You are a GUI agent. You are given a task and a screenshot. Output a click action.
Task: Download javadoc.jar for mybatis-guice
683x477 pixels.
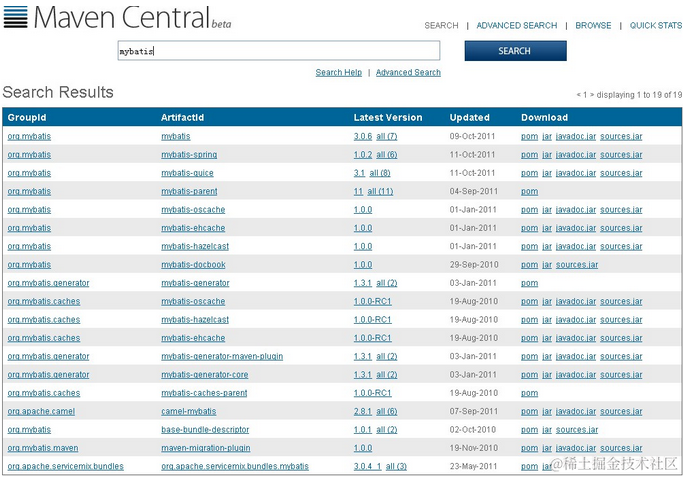tap(576, 173)
